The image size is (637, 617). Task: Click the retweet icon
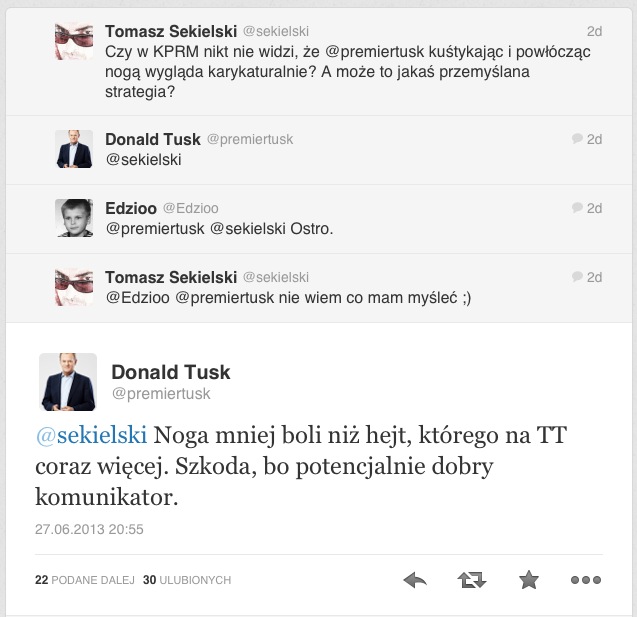472,580
